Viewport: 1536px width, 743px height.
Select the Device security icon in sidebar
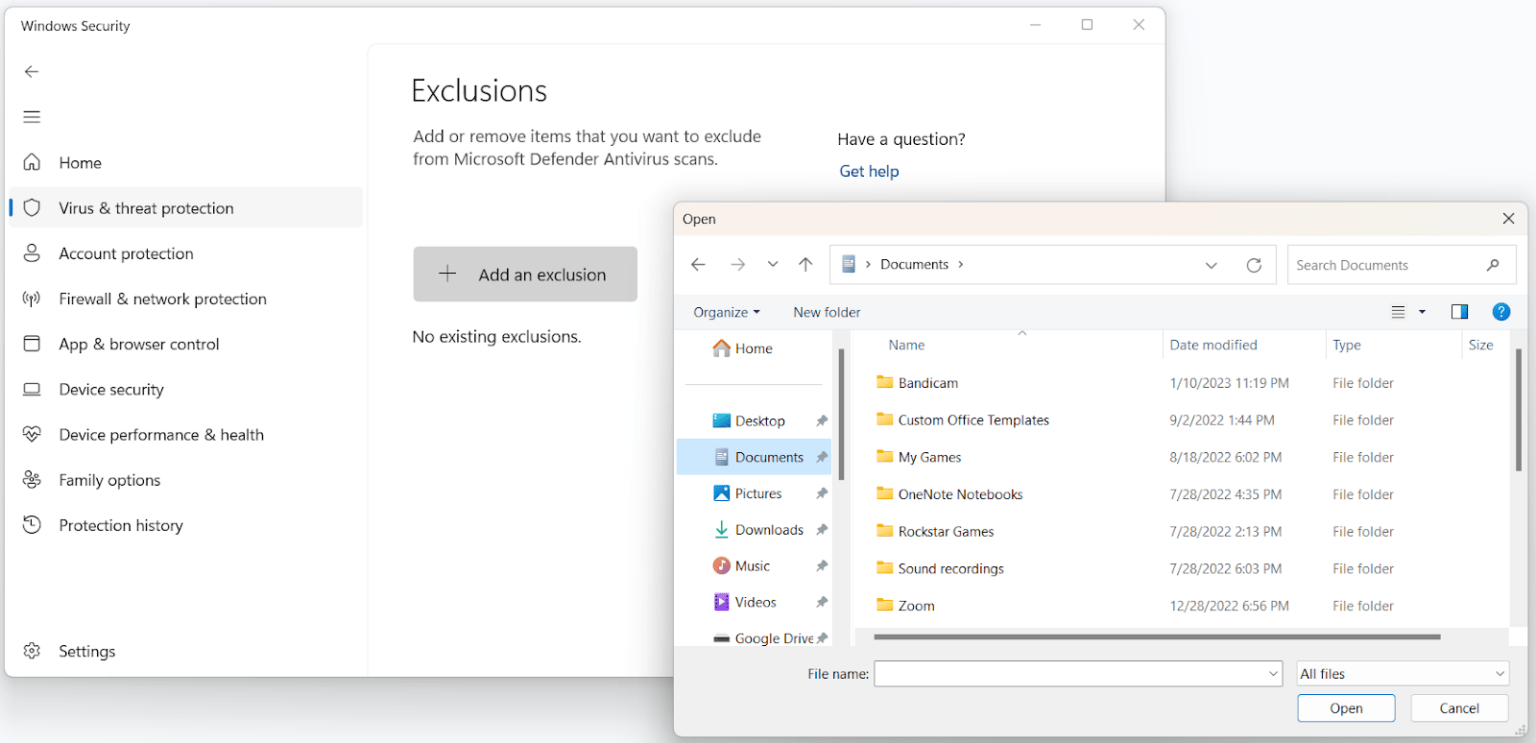[33, 389]
